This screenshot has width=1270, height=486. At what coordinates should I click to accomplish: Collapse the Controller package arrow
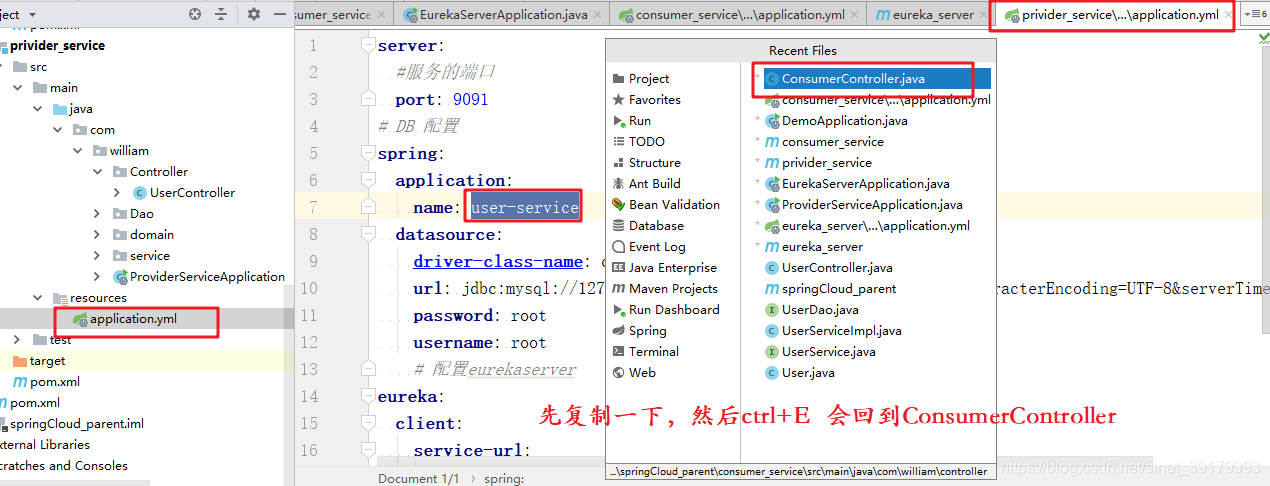pyautogui.click(x=97, y=172)
